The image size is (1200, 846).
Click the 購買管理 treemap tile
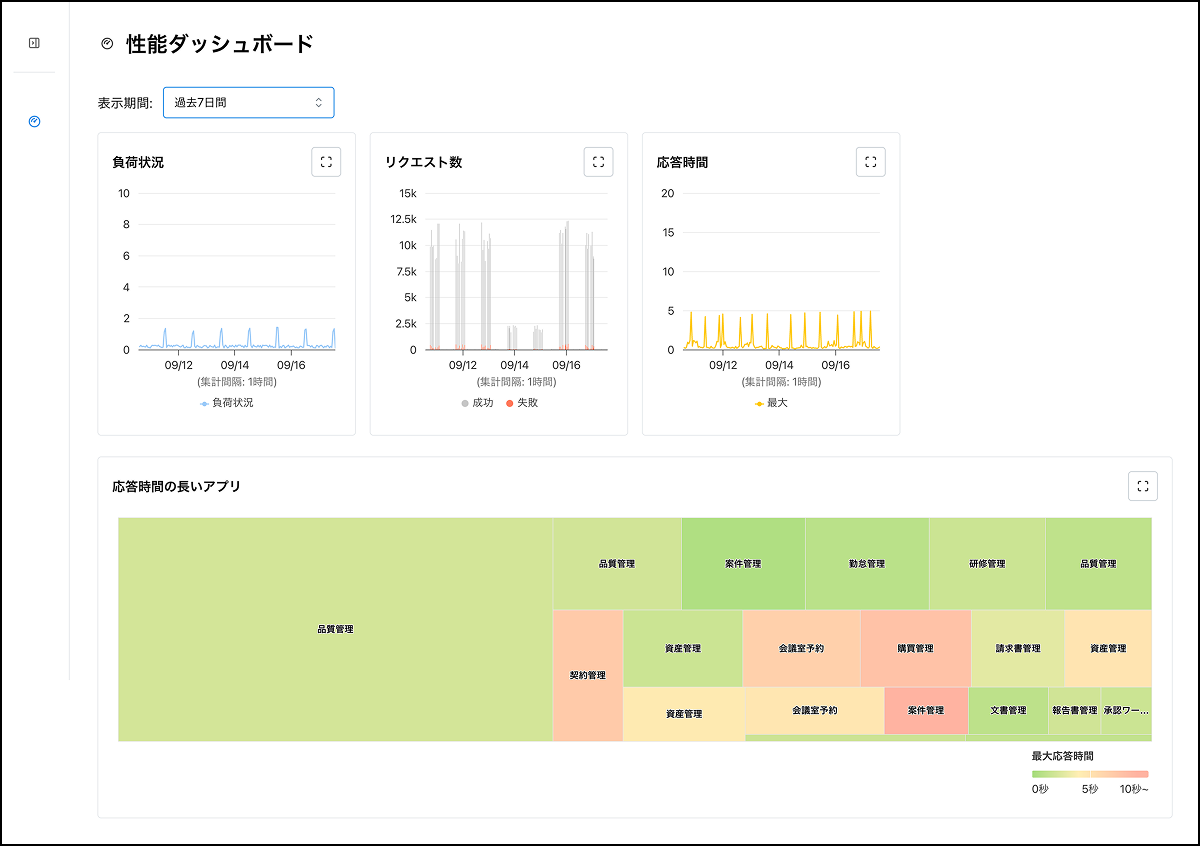coord(915,648)
